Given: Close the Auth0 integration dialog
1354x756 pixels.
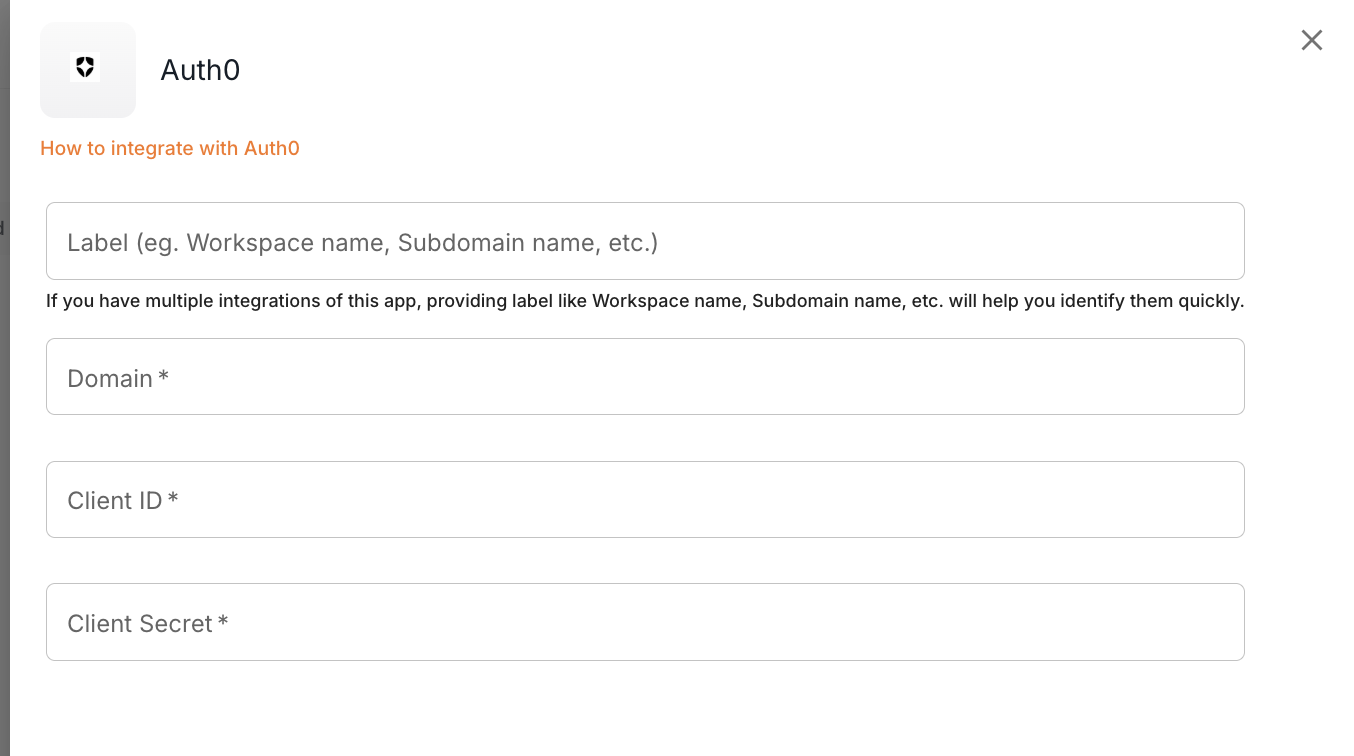Looking at the screenshot, I should coord(1311,40).
